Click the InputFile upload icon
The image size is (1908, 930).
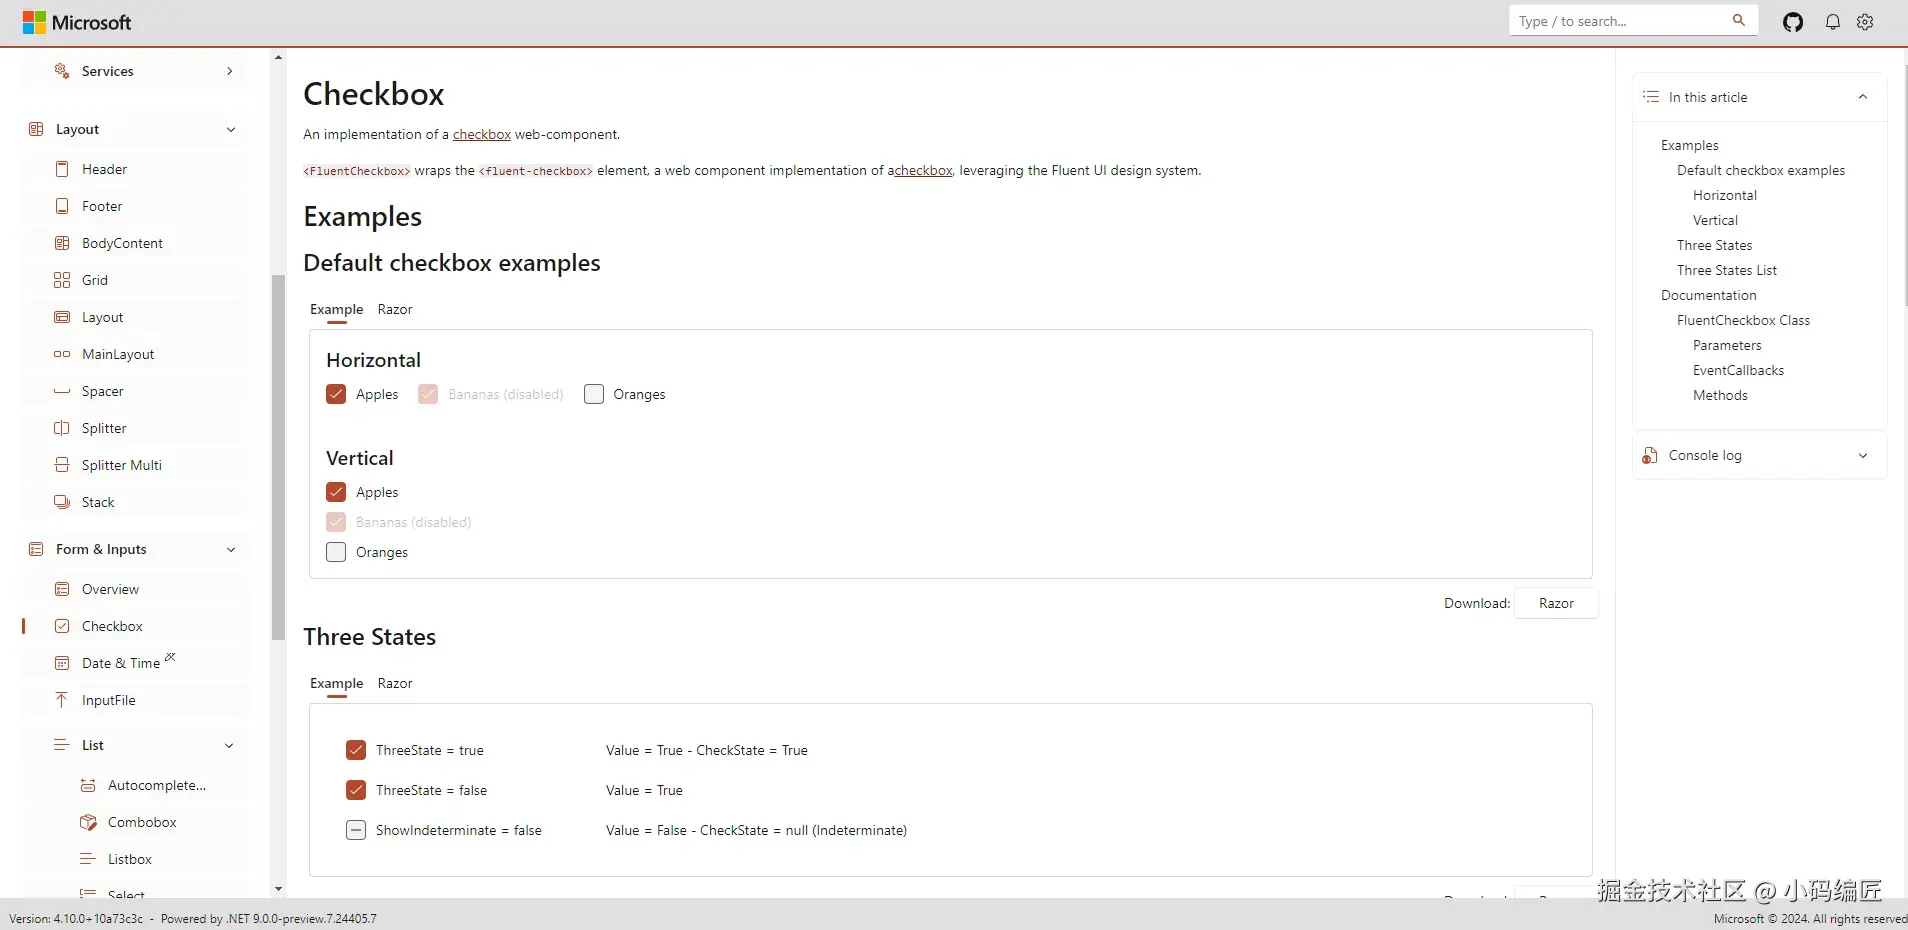pyautogui.click(x=62, y=700)
